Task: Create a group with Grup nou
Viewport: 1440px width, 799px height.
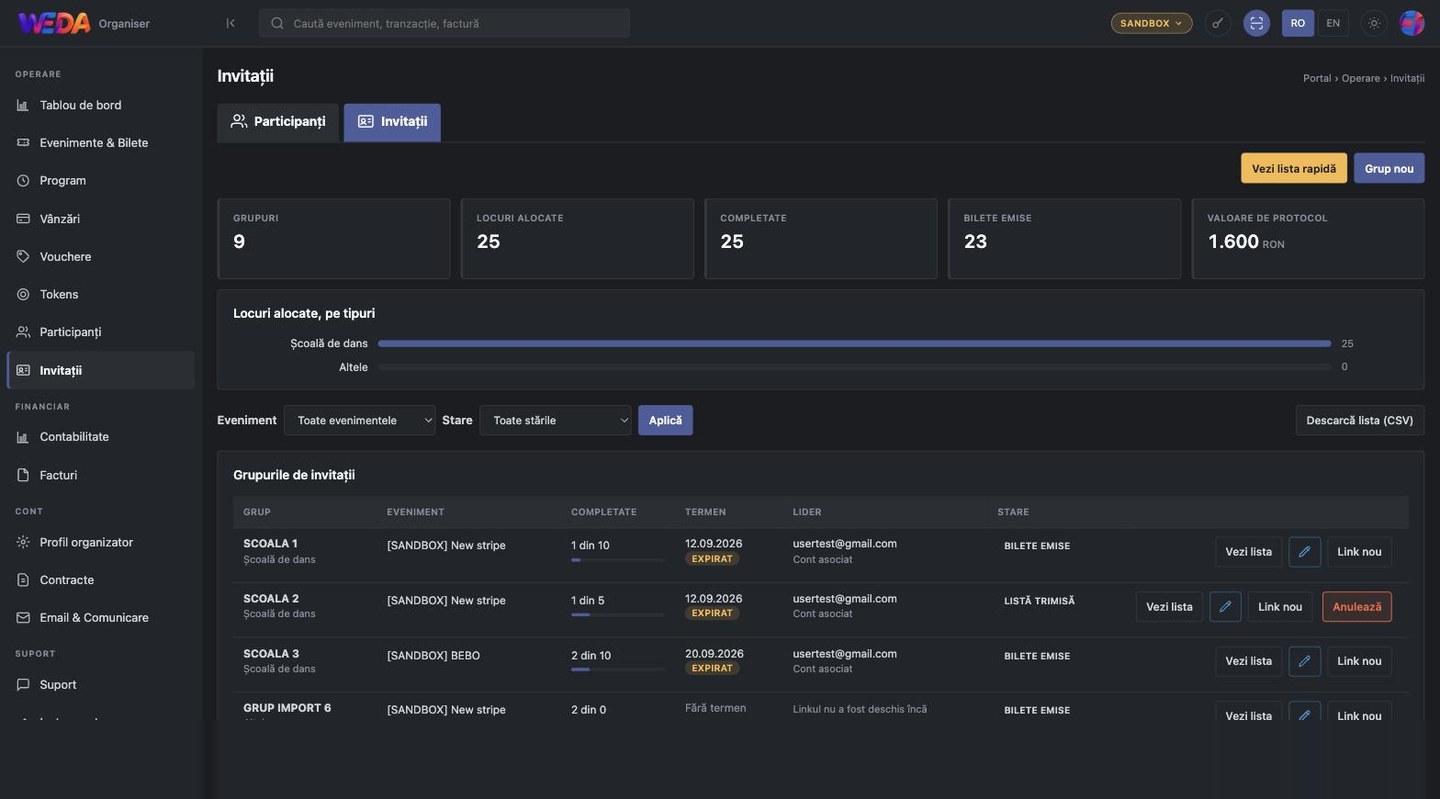Action: pyautogui.click(x=1389, y=168)
